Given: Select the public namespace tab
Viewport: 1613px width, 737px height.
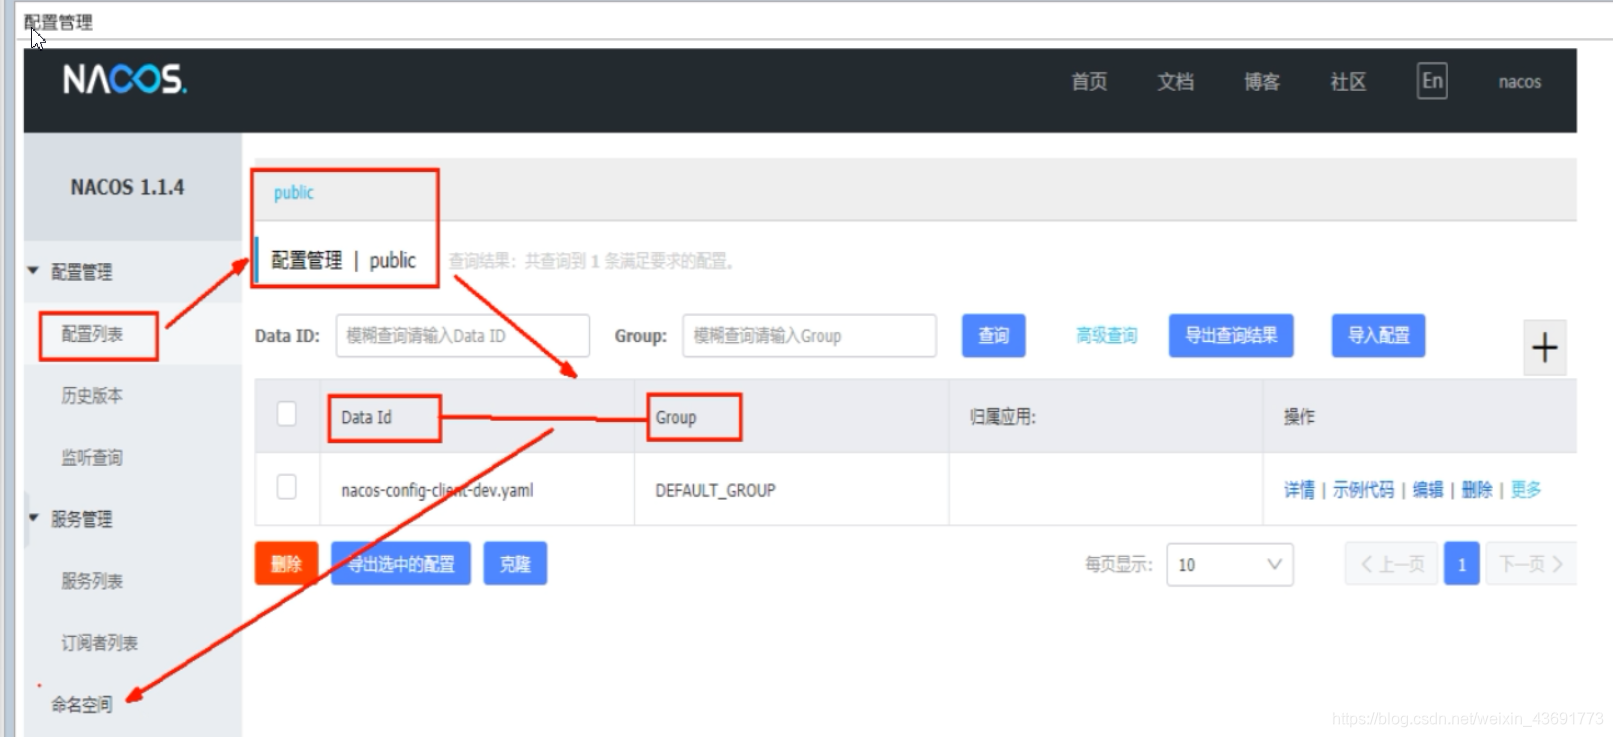Looking at the screenshot, I should pyautogui.click(x=294, y=192).
